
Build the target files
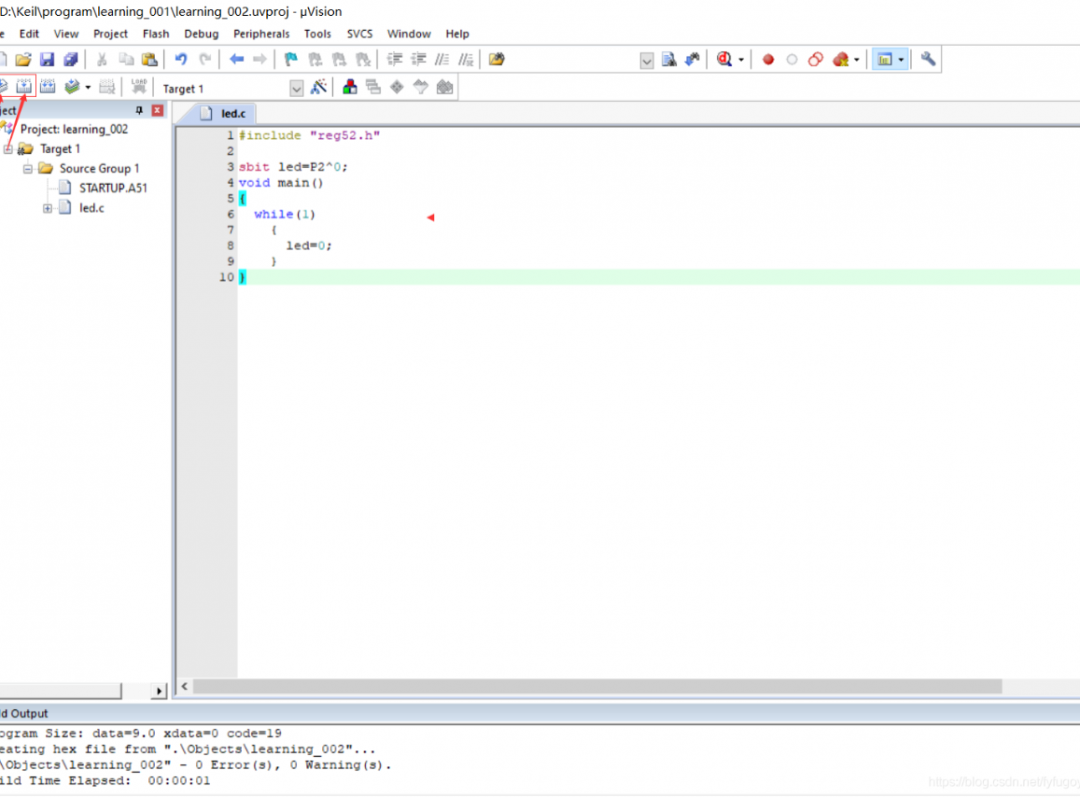[x=24, y=86]
